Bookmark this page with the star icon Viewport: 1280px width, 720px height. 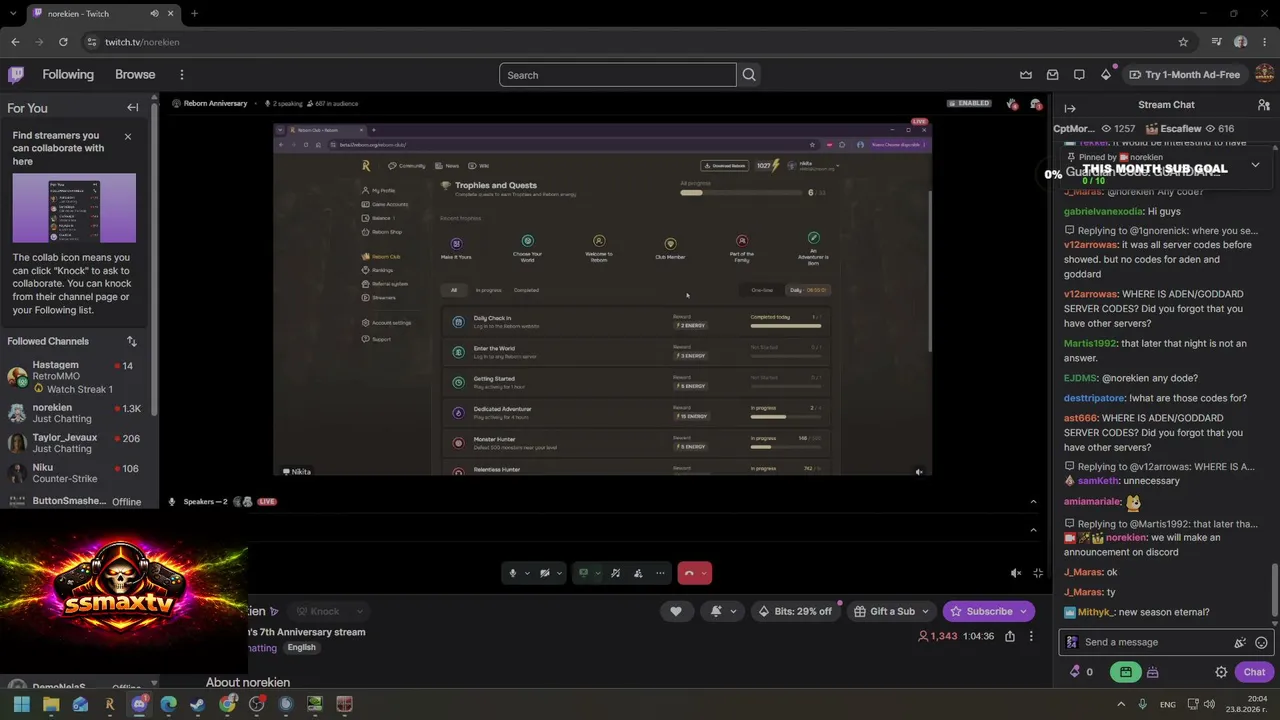pyautogui.click(x=1183, y=42)
